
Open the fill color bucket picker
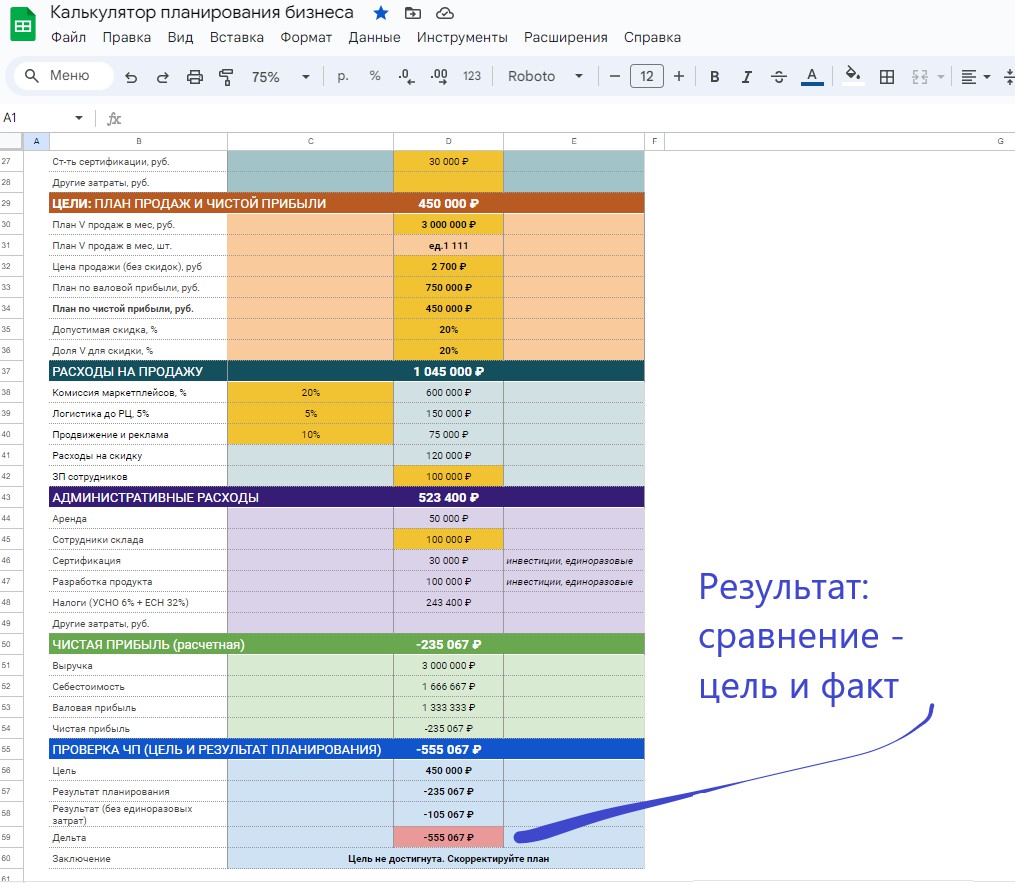tap(853, 76)
